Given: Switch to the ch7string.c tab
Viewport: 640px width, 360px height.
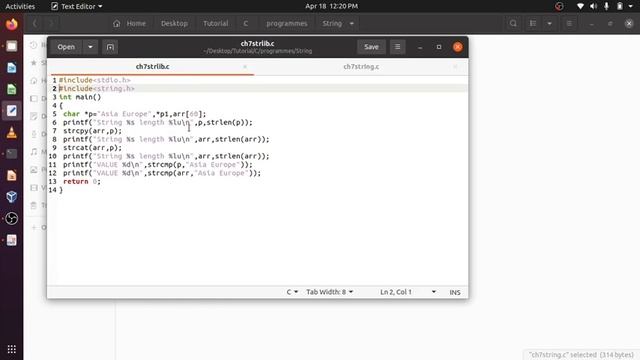Looking at the screenshot, I should point(361,67).
